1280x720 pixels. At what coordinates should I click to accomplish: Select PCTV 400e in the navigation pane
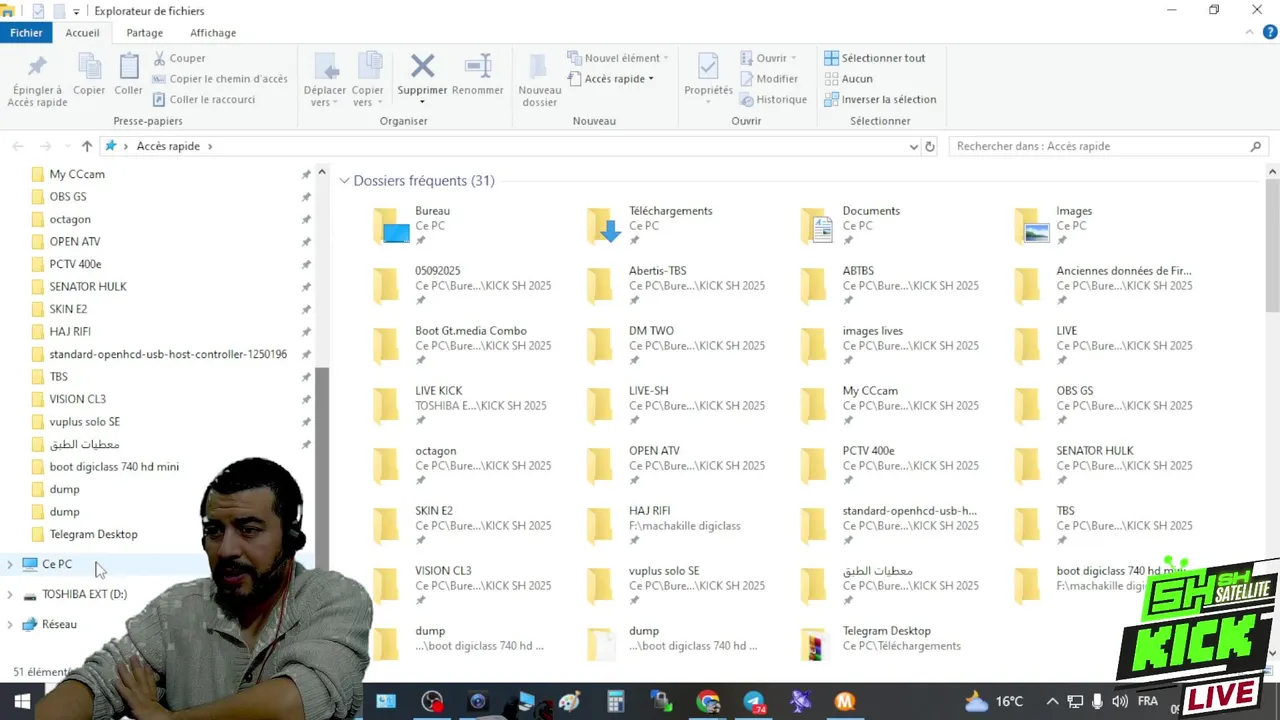(x=75, y=264)
